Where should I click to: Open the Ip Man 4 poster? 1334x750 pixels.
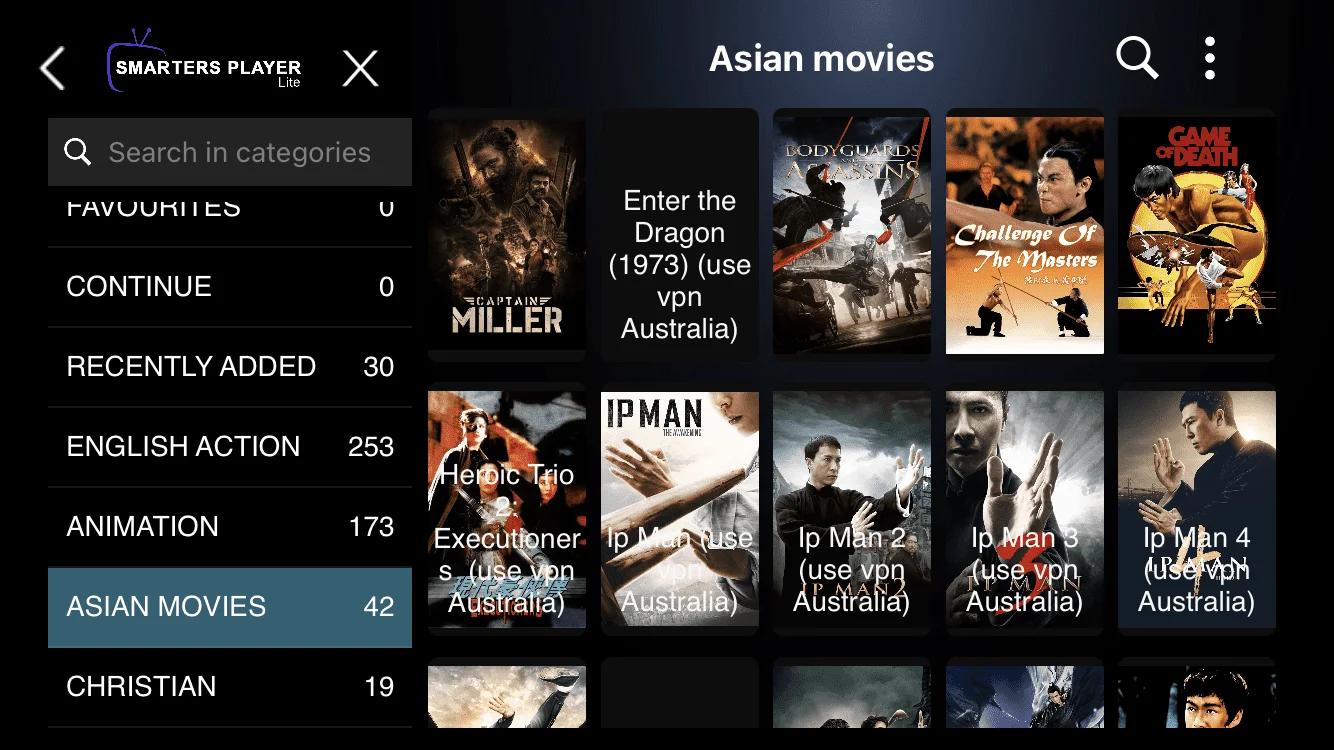click(x=1197, y=510)
